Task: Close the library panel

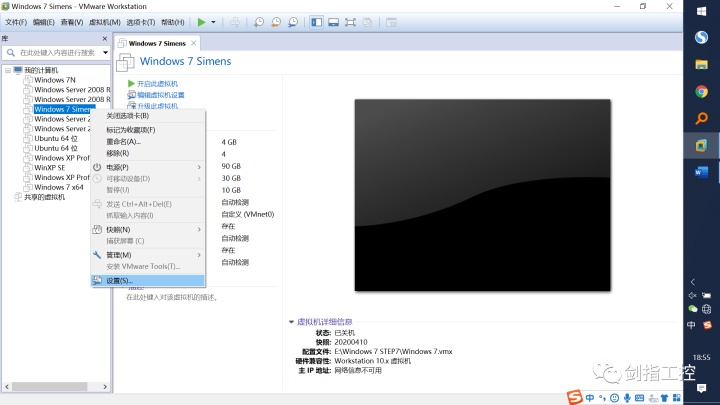Action: 105,39
